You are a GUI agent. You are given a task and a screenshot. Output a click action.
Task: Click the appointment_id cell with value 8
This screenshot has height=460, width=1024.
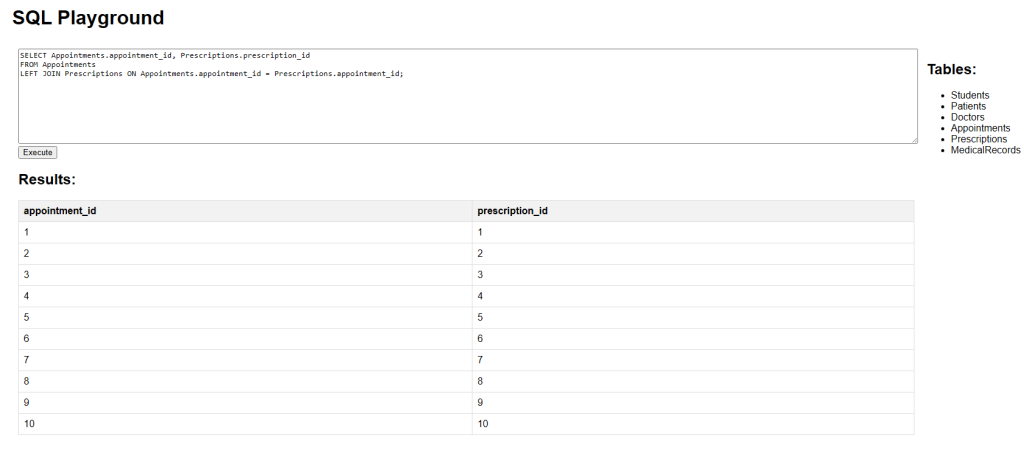click(x=246, y=382)
